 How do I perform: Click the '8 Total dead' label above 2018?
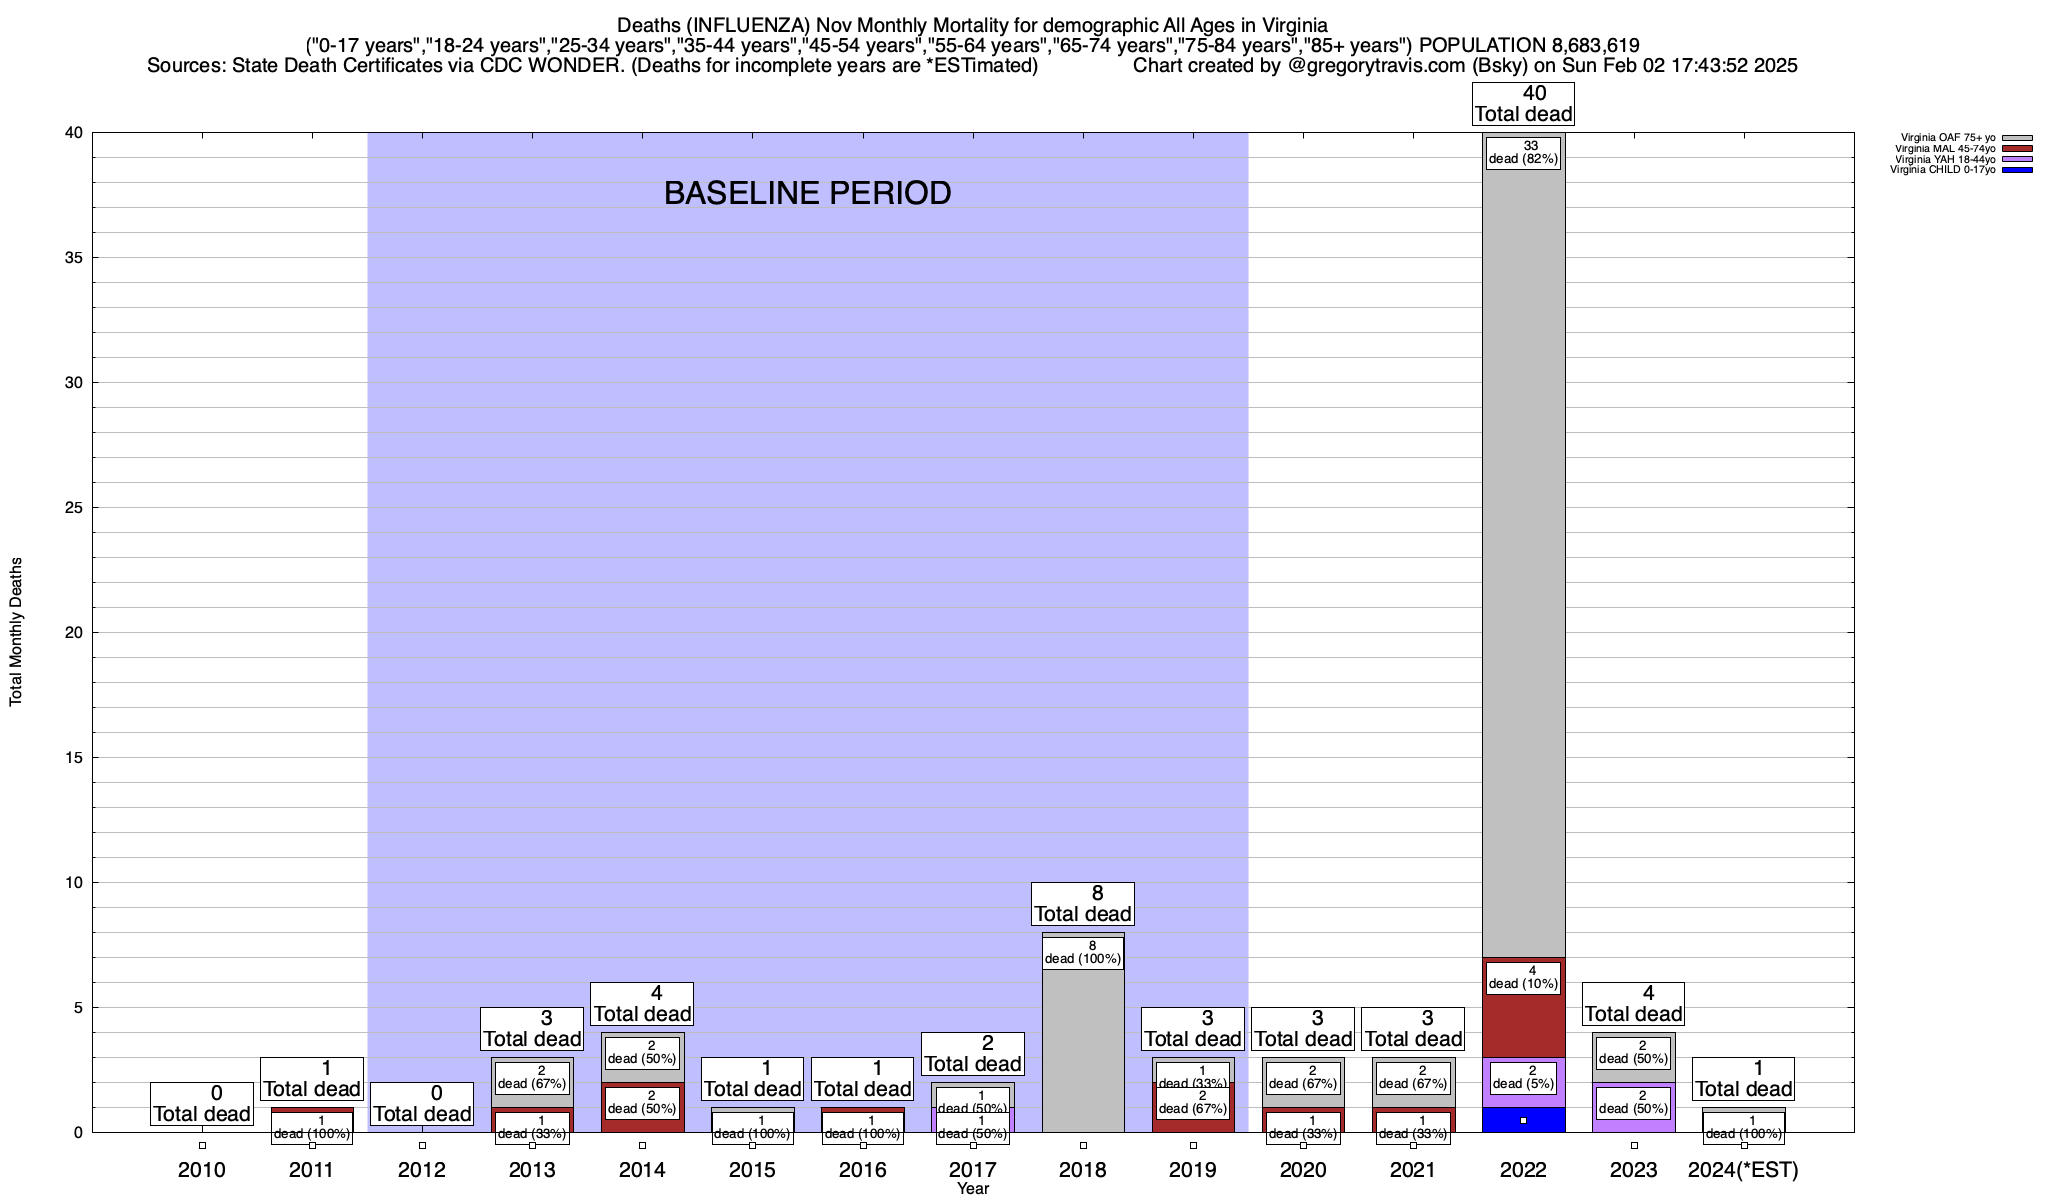pyautogui.click(x=1082, y=904)
